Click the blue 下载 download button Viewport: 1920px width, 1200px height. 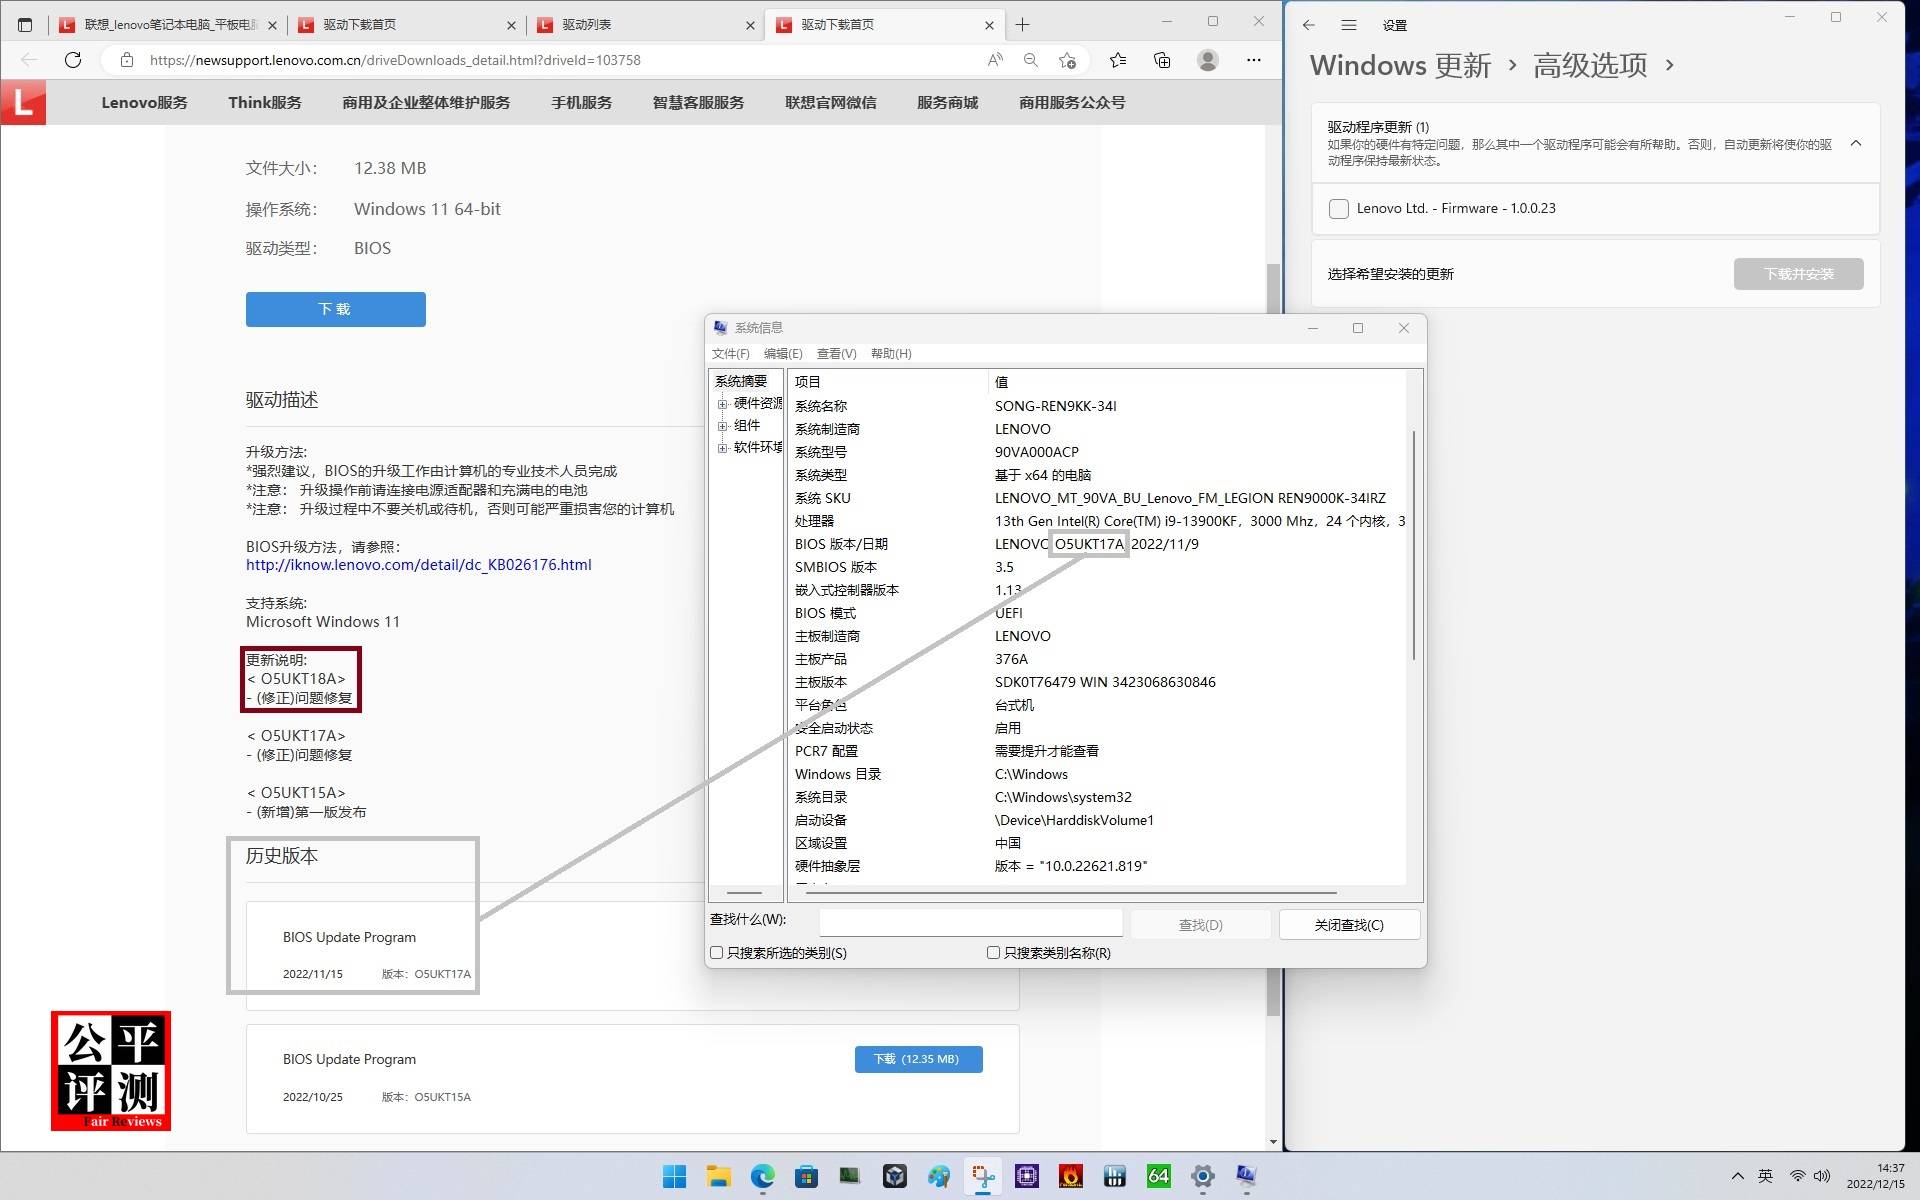click(335, 309)
